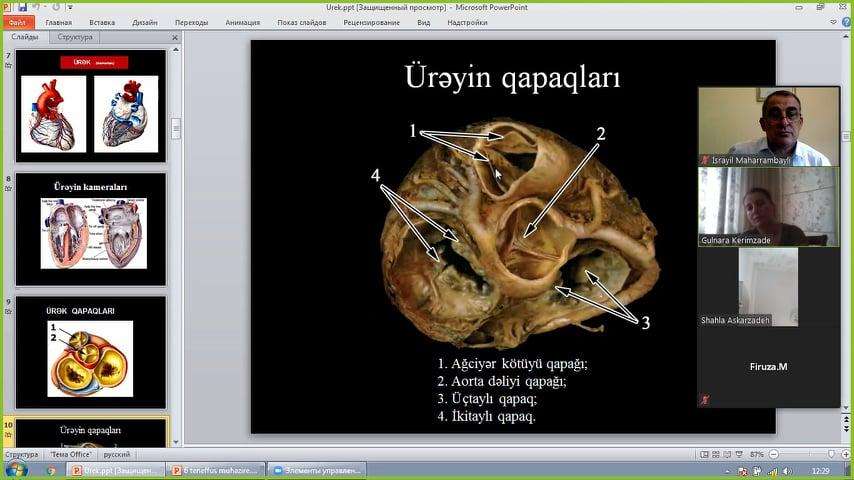Click the русский language indicator
This screenshot has width=854, height=480.
pyautogui.click(x=117, y=454)
